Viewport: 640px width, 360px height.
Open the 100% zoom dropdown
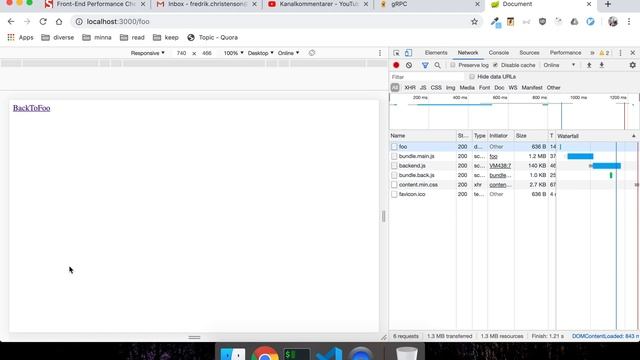coord(233,53)
